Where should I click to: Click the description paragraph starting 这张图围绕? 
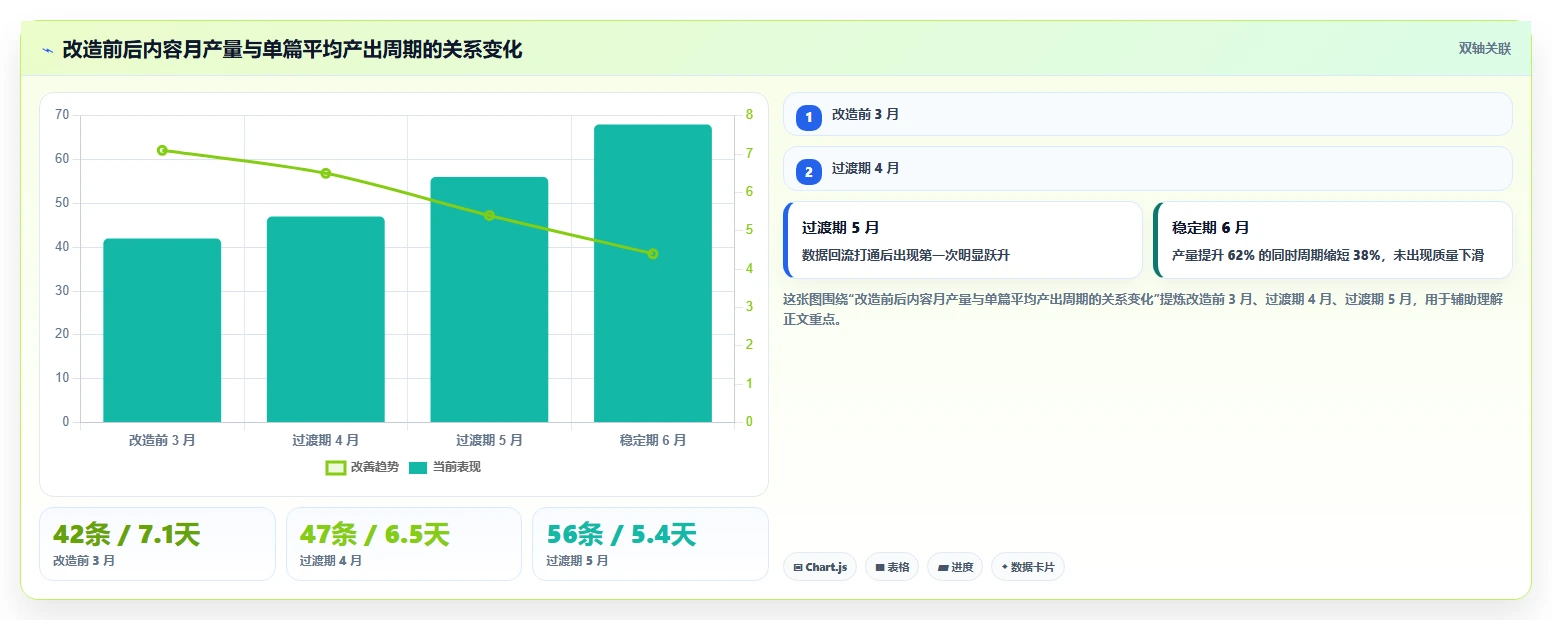coord(1143,309)
